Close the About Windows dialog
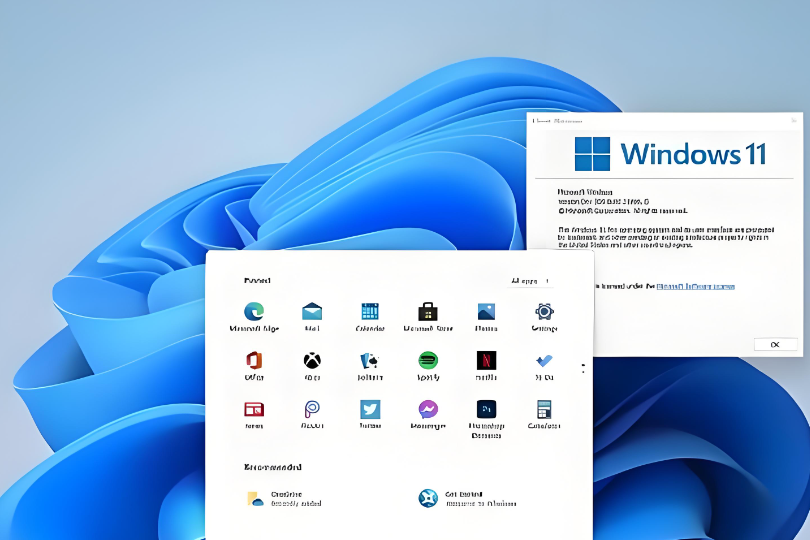Viewport: 810px width, 540px height. tap(794, 120)
